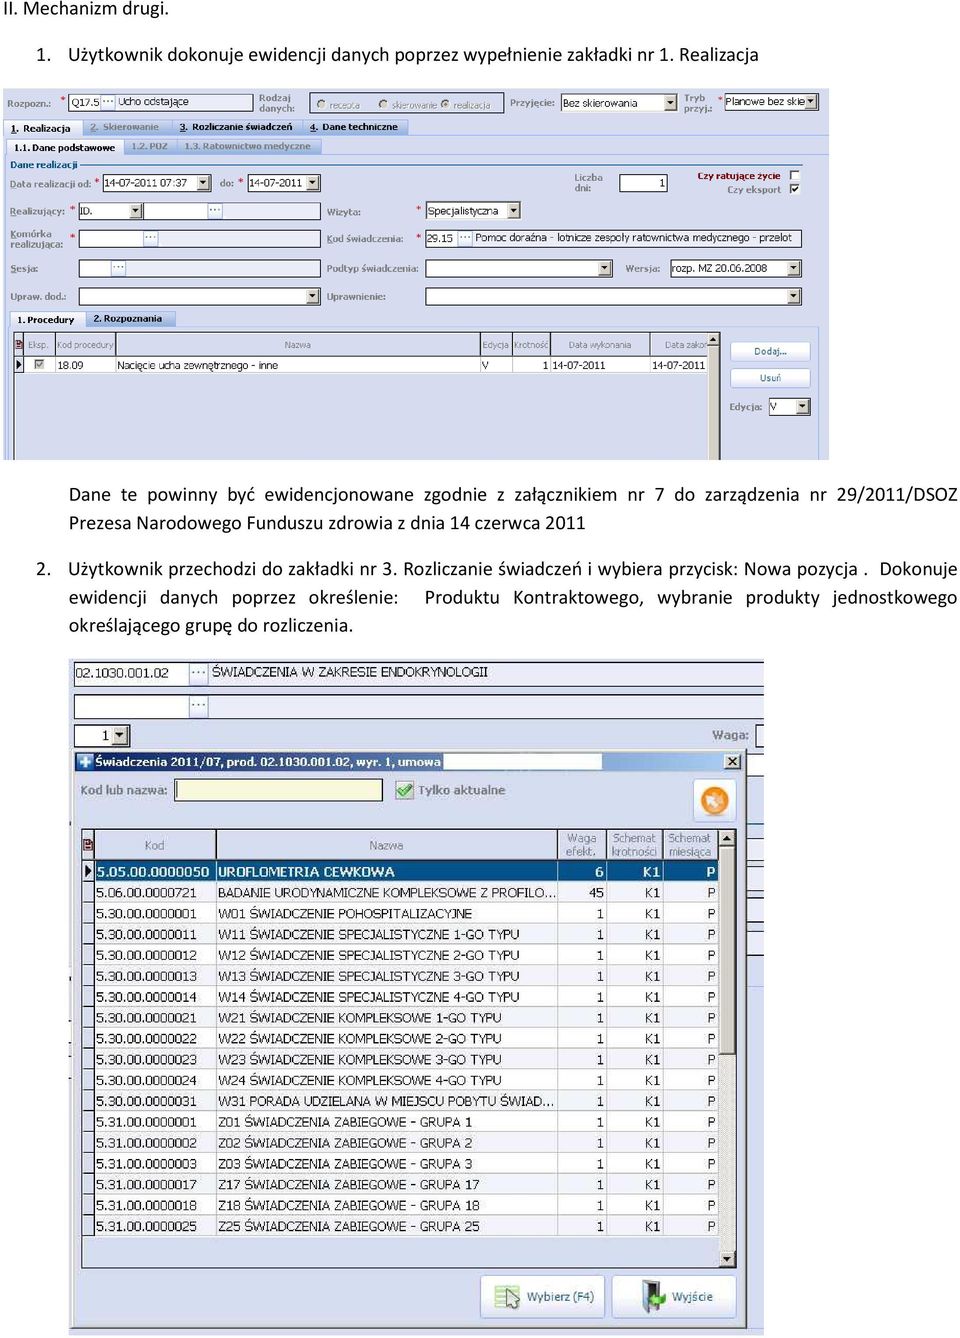Expand the Edycja V dropdown
960x1338 pixels.
pyautogui.click(x=803, y=407)
